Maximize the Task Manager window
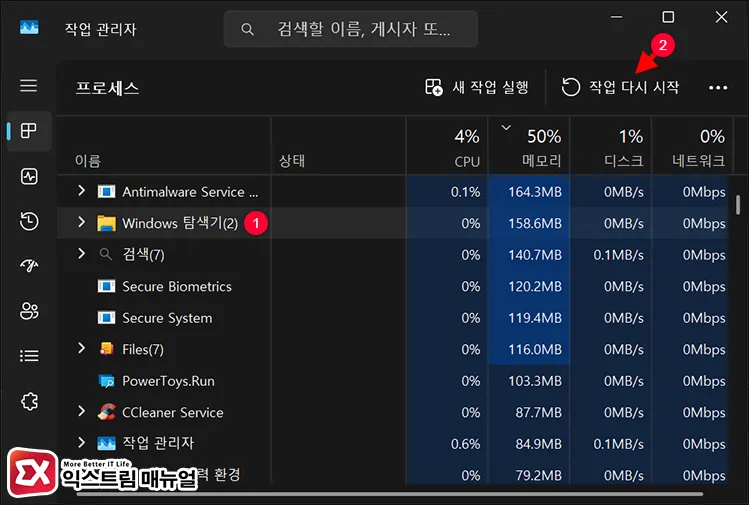749x505 pixels. pyautogui.click(x=668, y=17)
